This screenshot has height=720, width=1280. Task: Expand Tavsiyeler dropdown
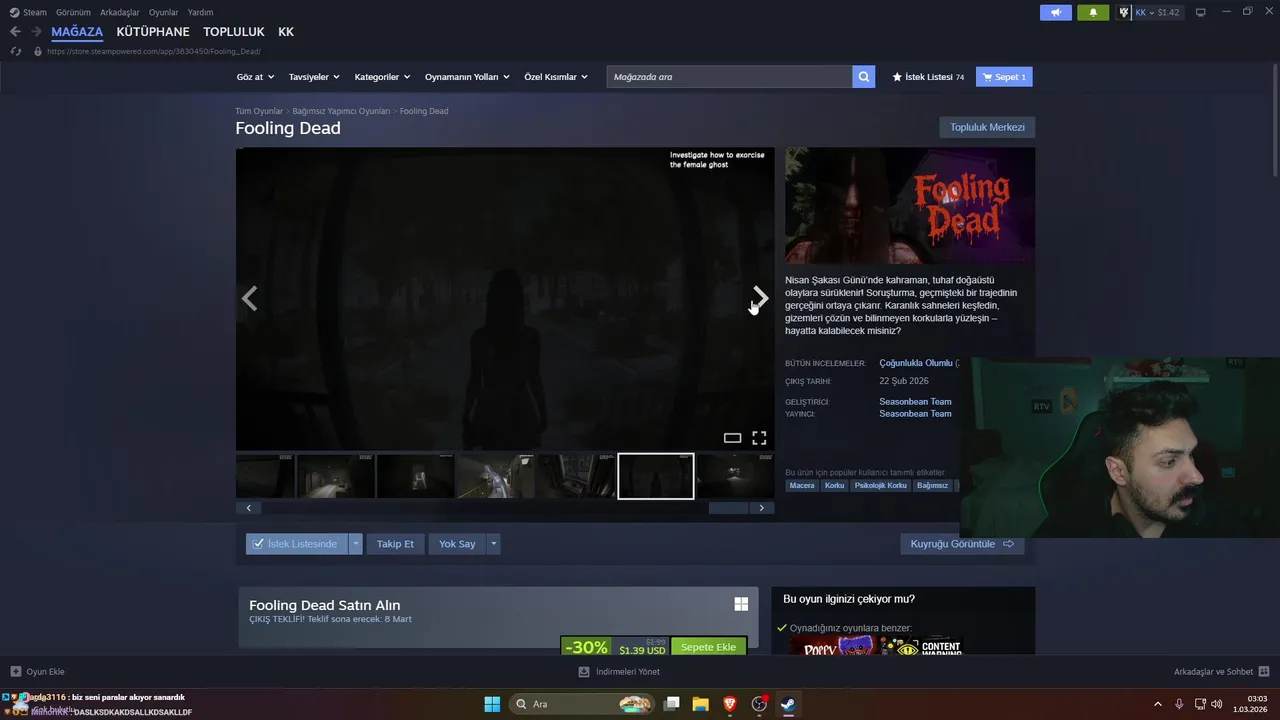(314, 77)
